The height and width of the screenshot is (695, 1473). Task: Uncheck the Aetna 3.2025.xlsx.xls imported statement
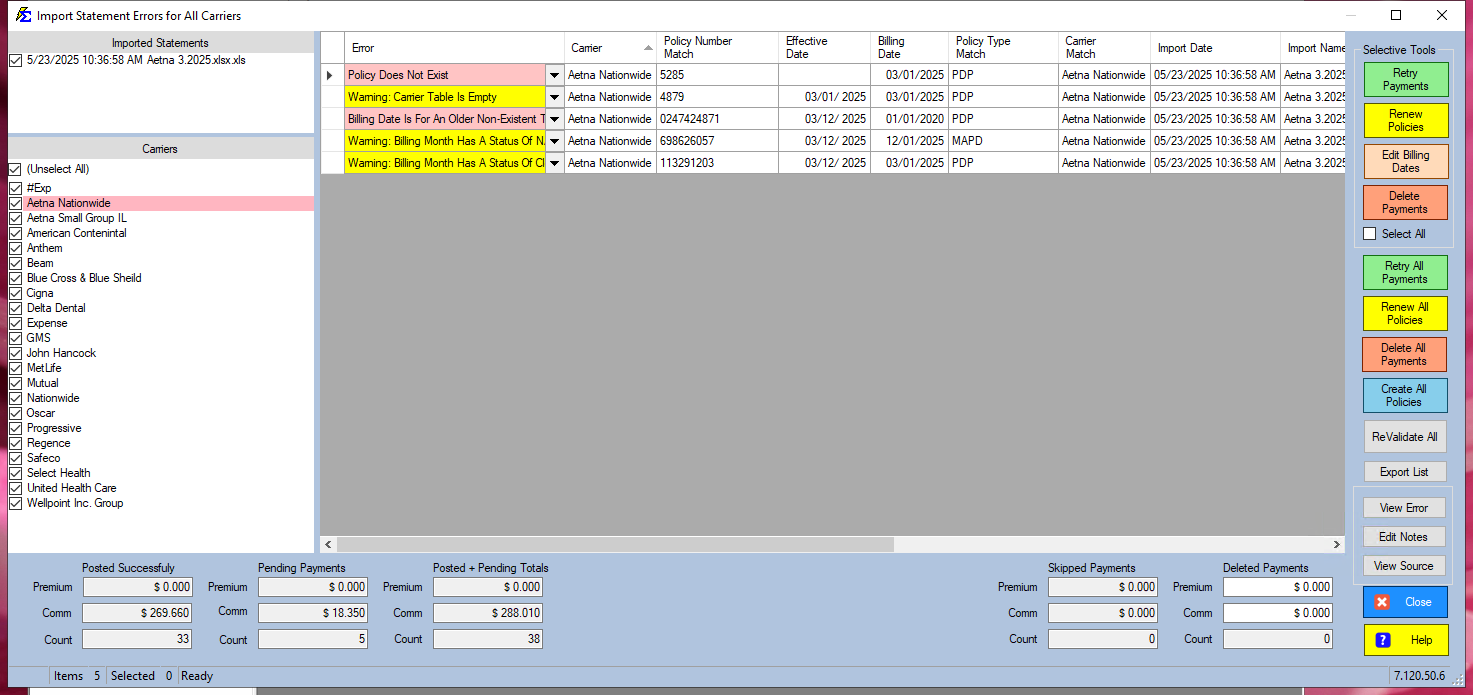click(15, 61)
